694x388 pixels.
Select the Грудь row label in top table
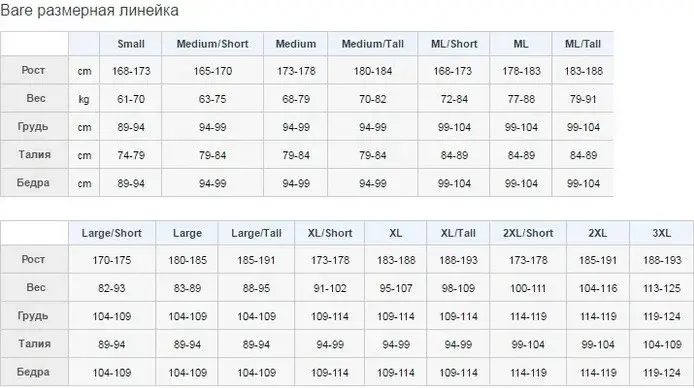click(x=33, y=127)
